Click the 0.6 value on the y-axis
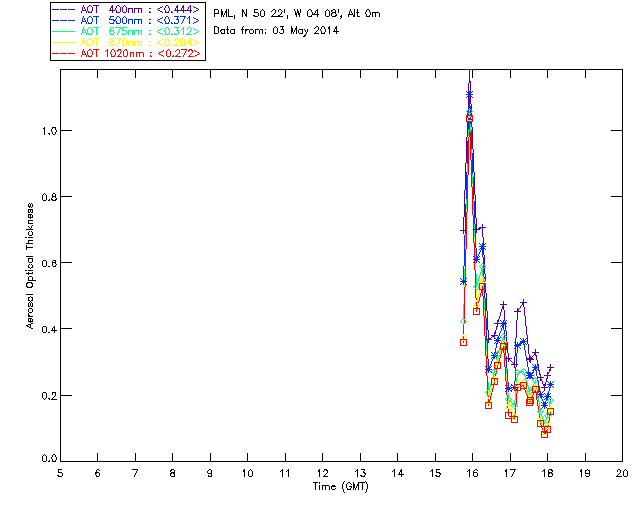The image size is (640, 512). (x=49, y=263)
